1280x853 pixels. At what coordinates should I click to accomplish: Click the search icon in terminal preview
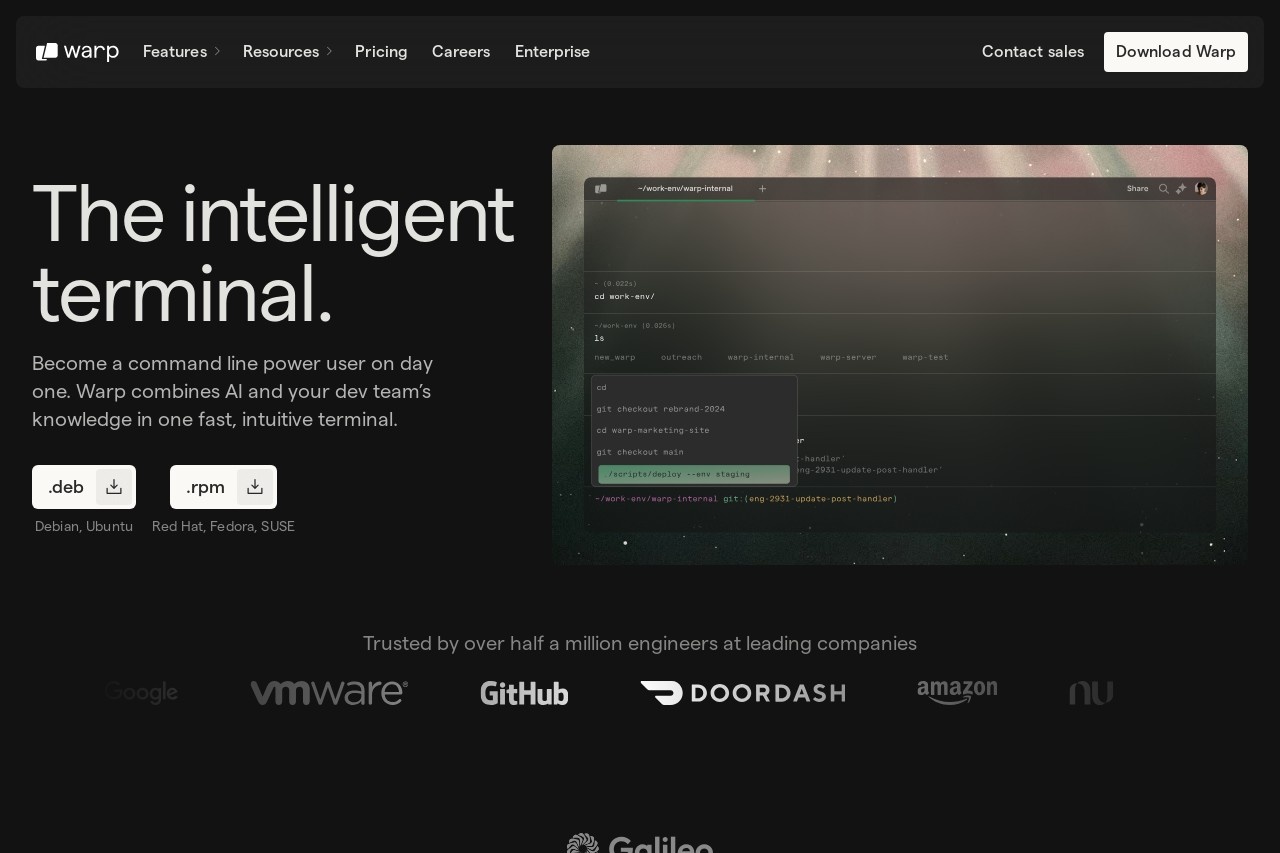coord(1163,188)
